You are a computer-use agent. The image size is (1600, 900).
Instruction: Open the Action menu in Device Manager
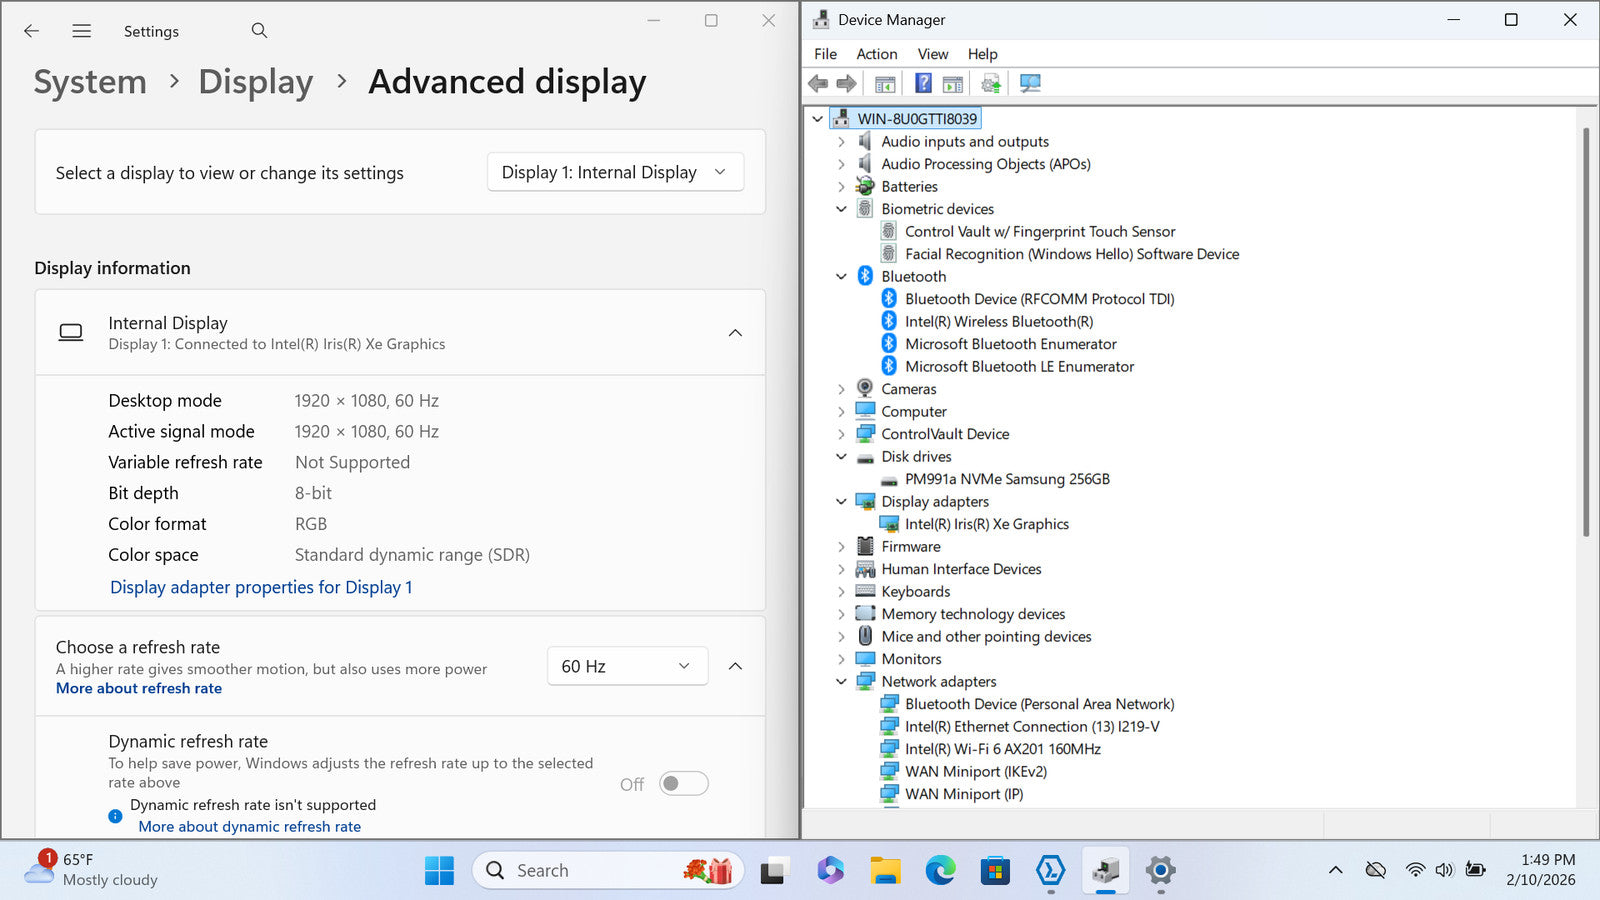(876, 54)
